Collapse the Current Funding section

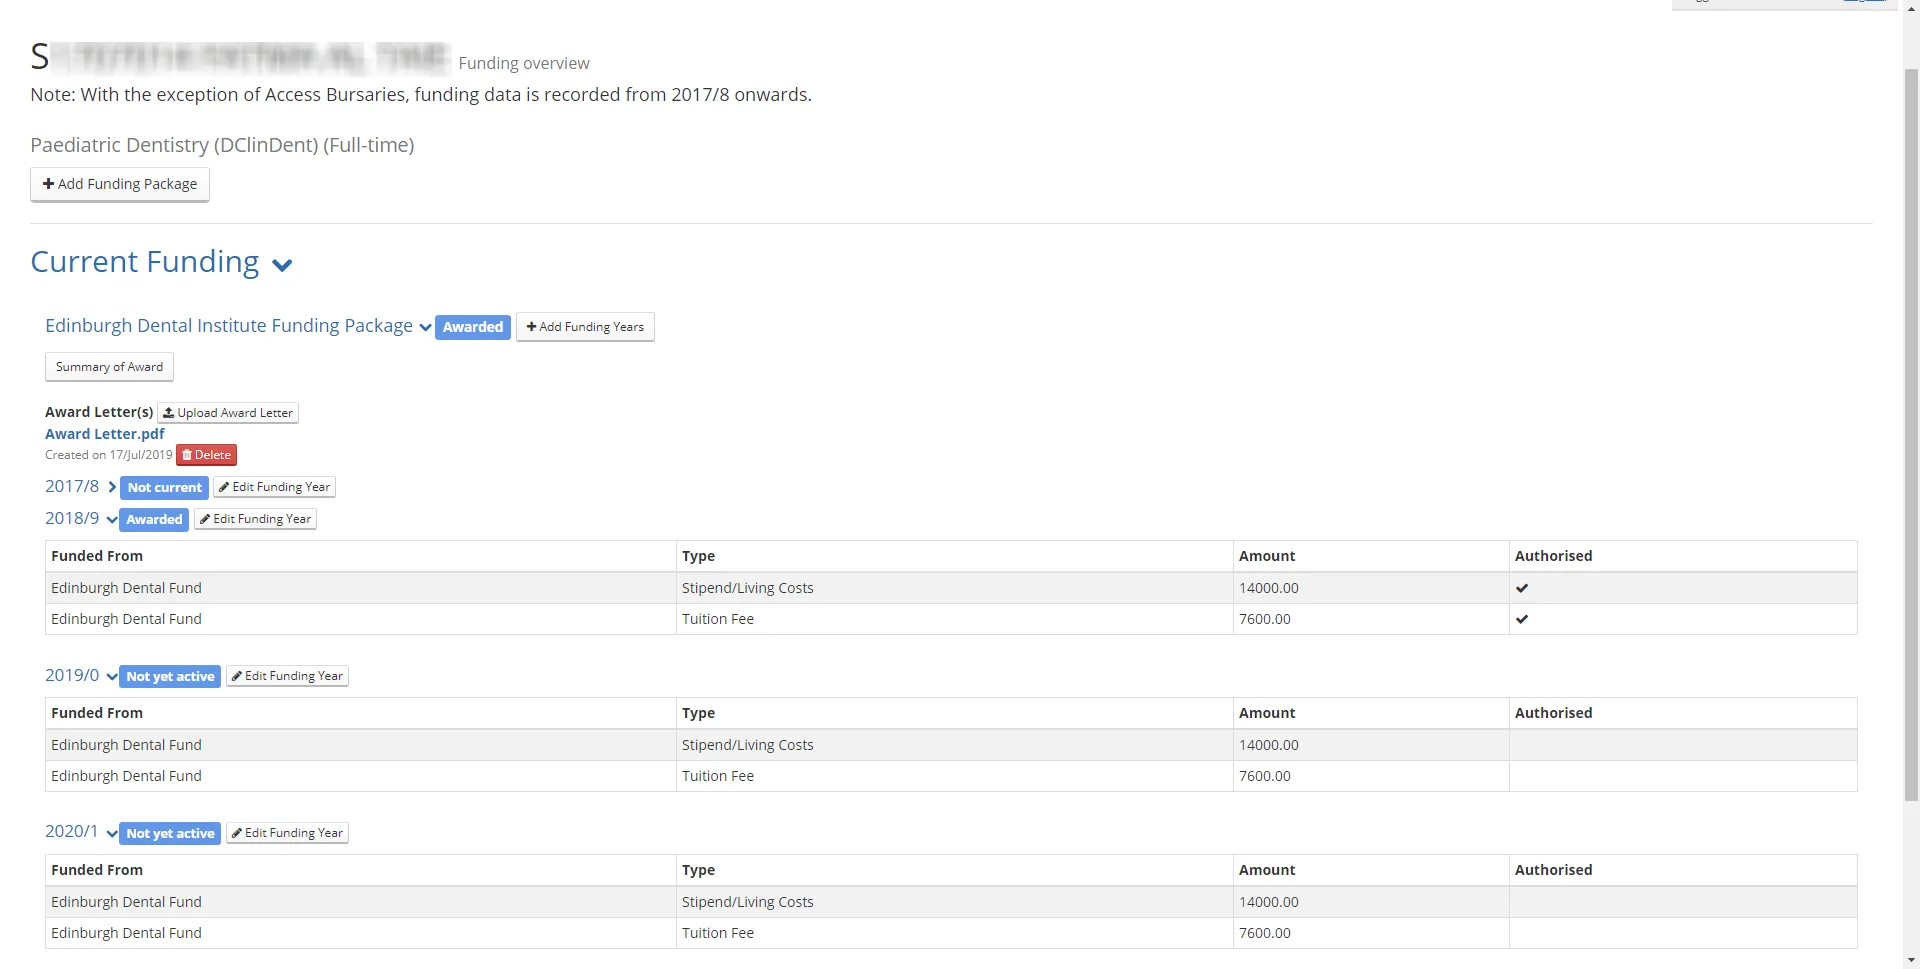pyautogui.click(x=282, y=265)
